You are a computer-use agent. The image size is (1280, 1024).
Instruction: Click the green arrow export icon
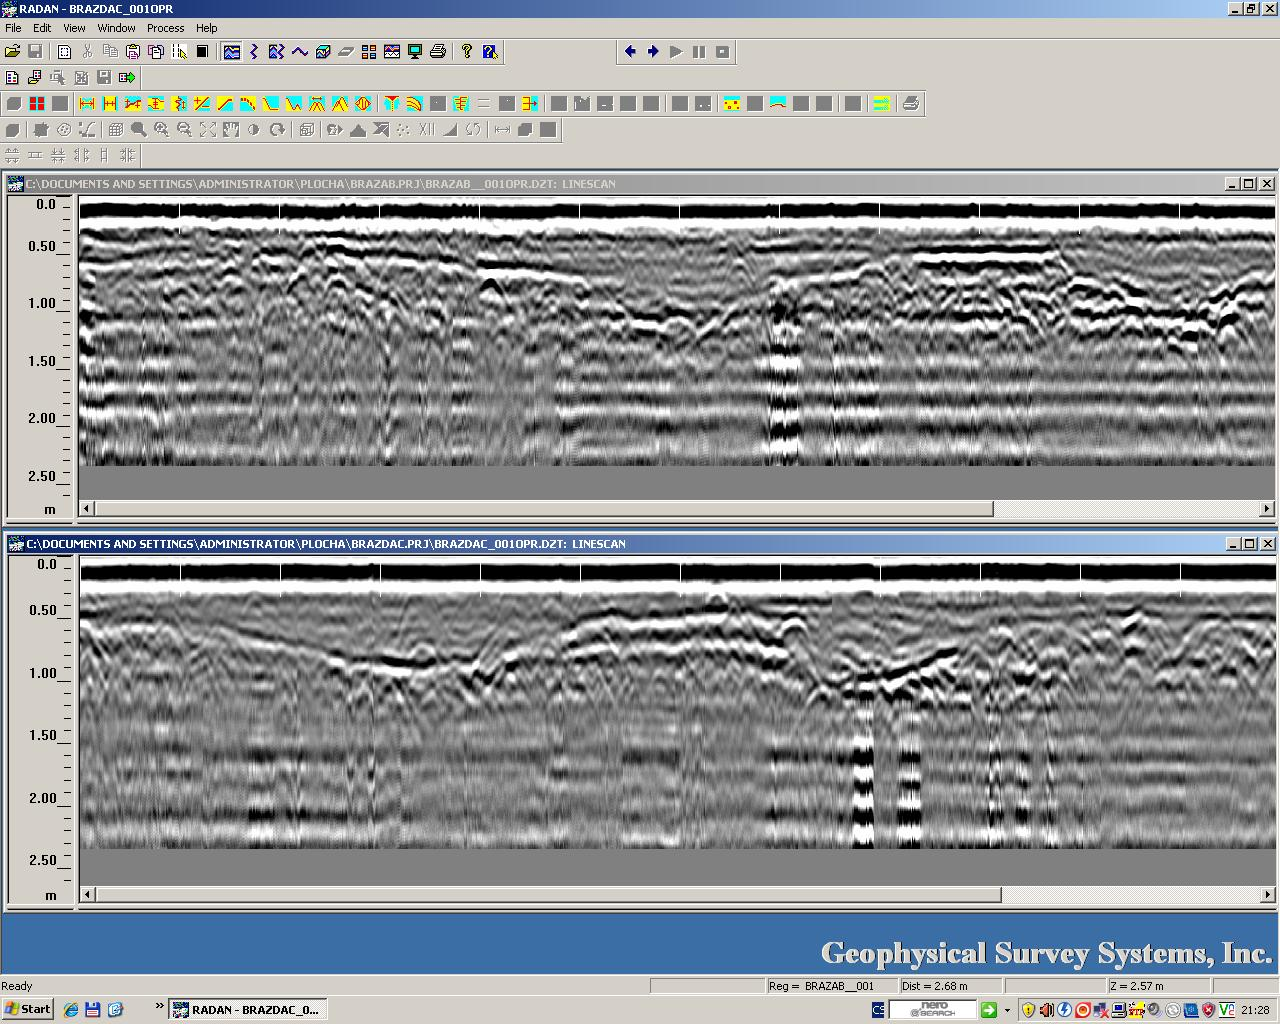click(127, 77)
